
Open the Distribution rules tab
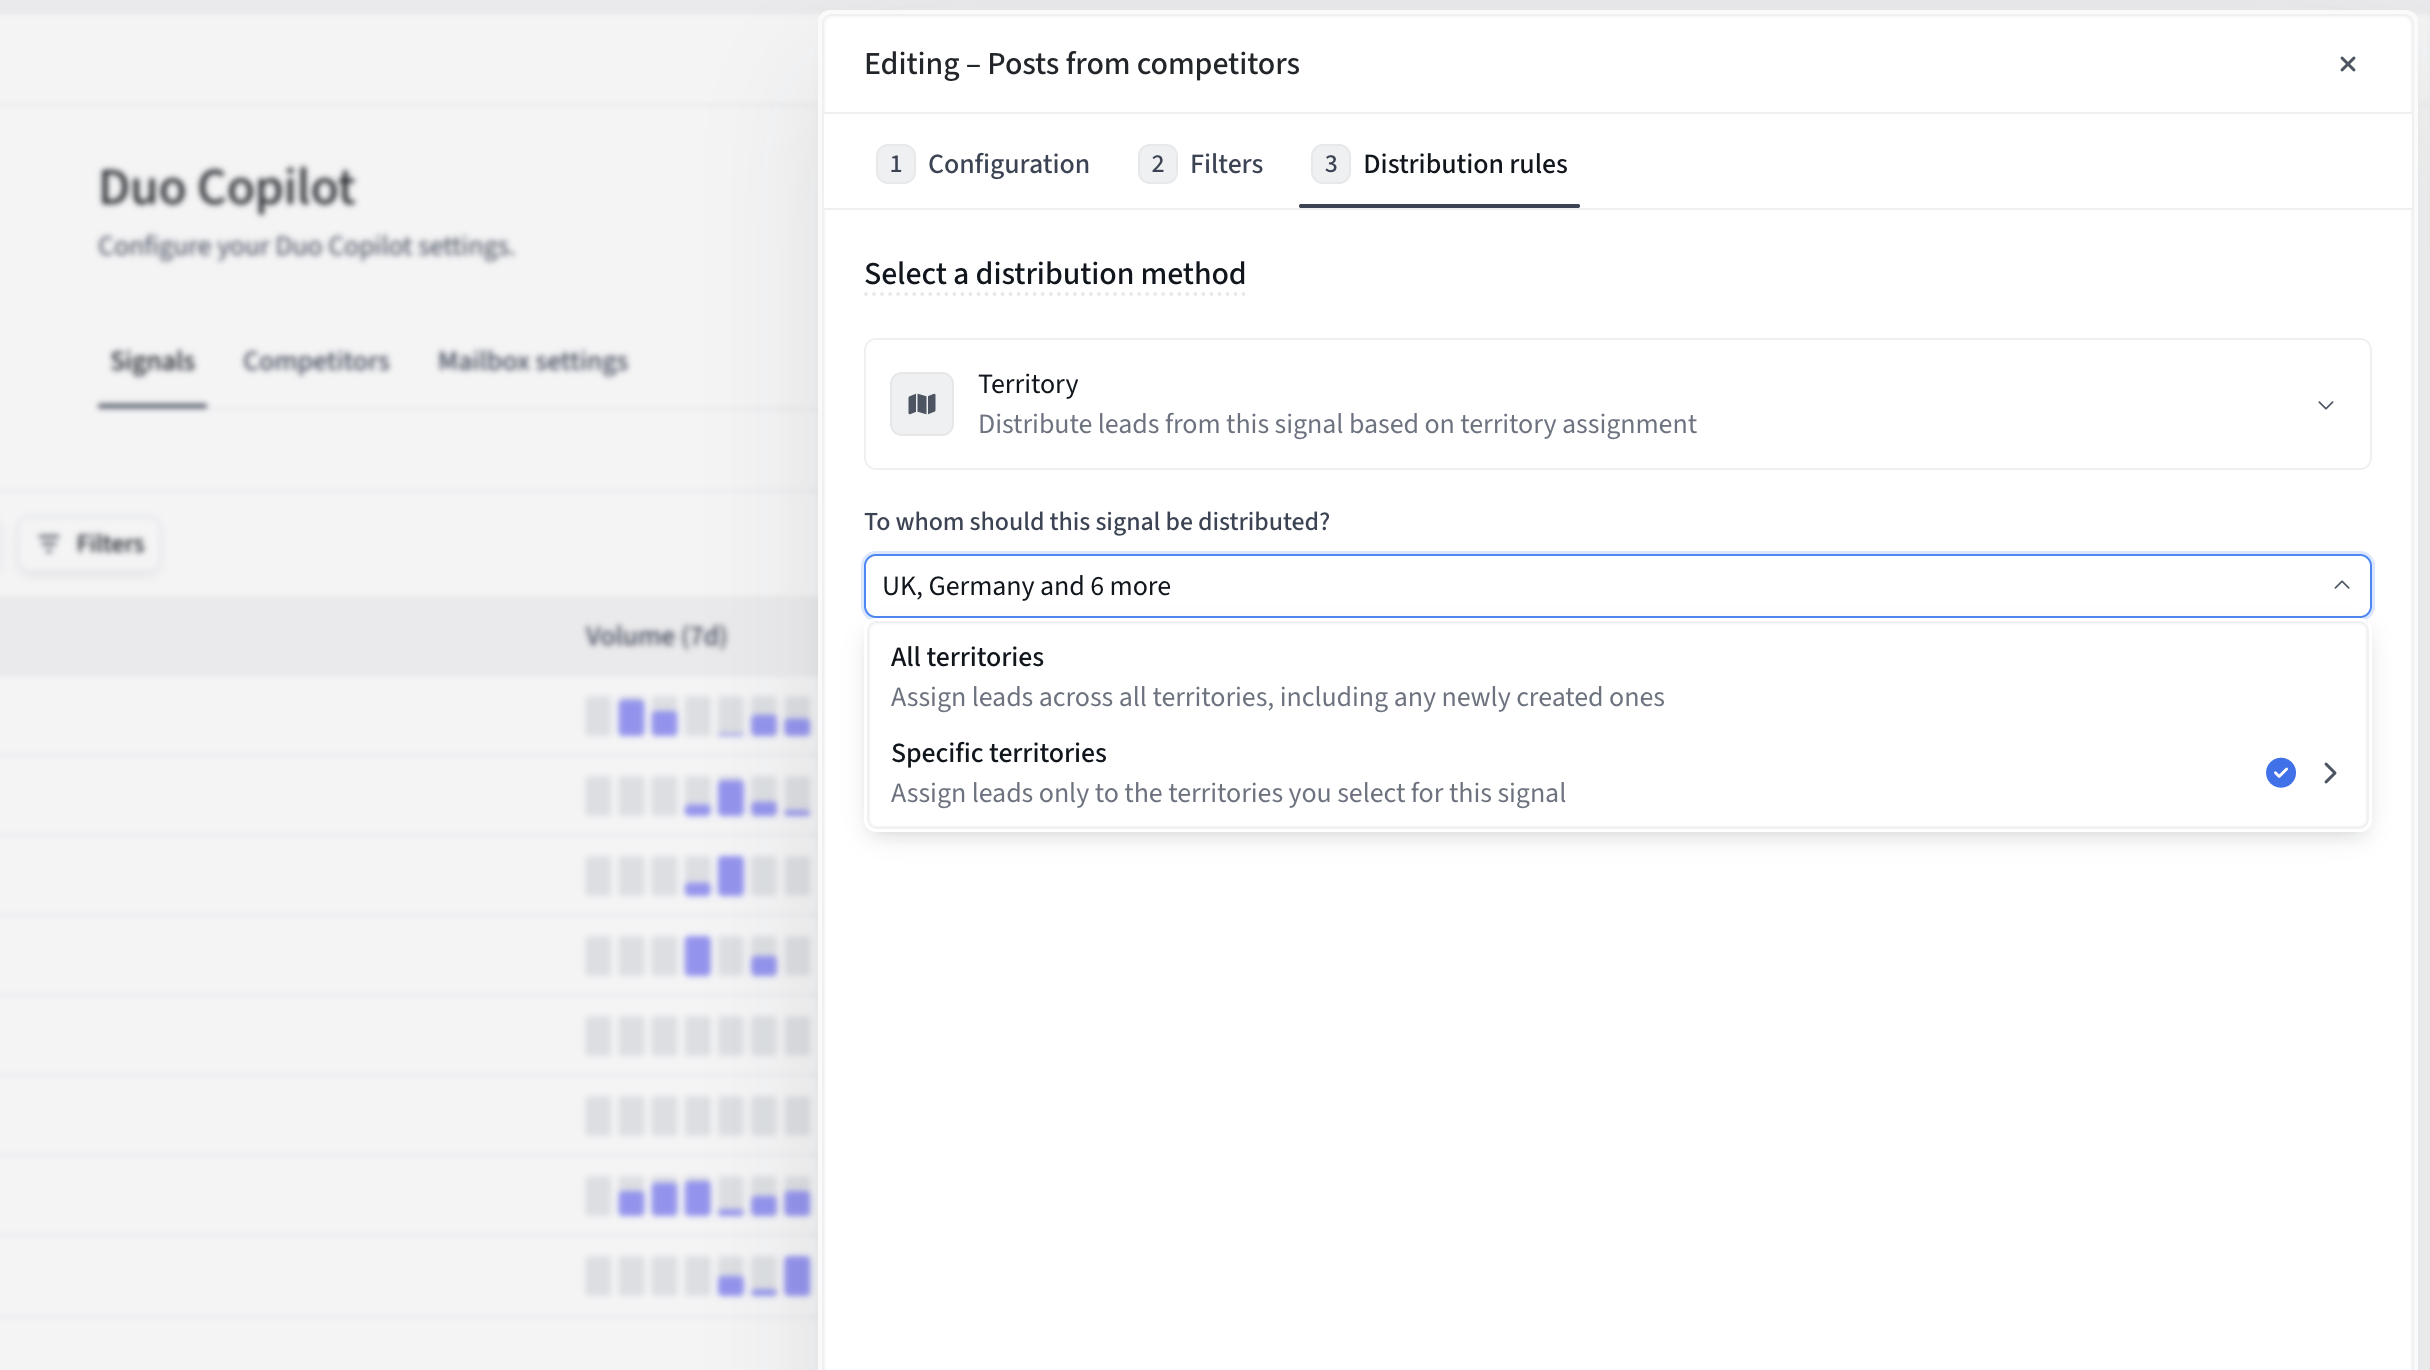[x=1464, y=164]
